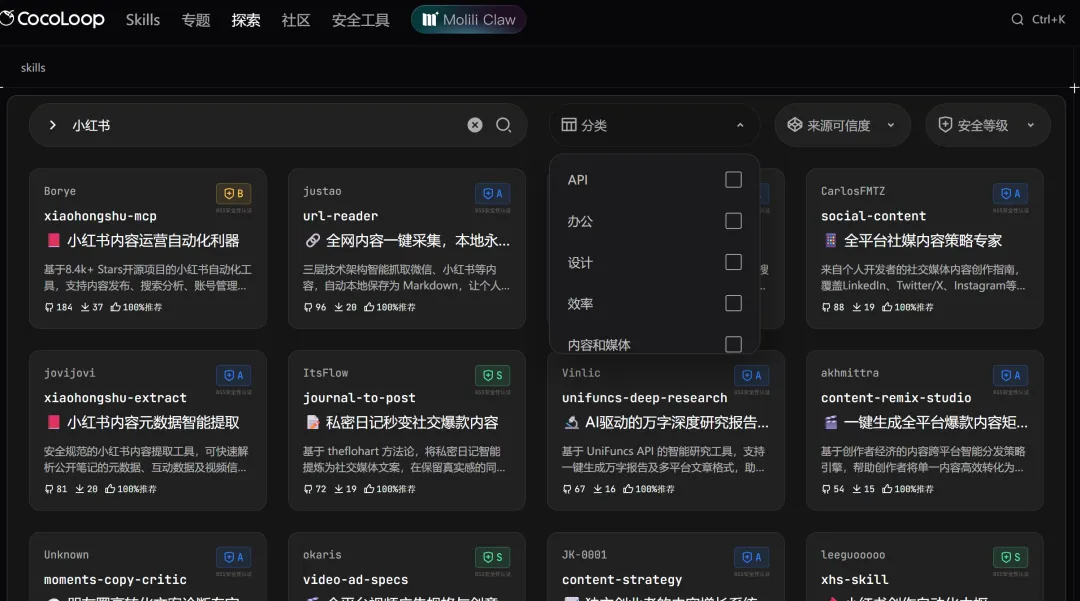
Task: Click the unifuncs-deep-research skill name
Action: click(645, 398)
